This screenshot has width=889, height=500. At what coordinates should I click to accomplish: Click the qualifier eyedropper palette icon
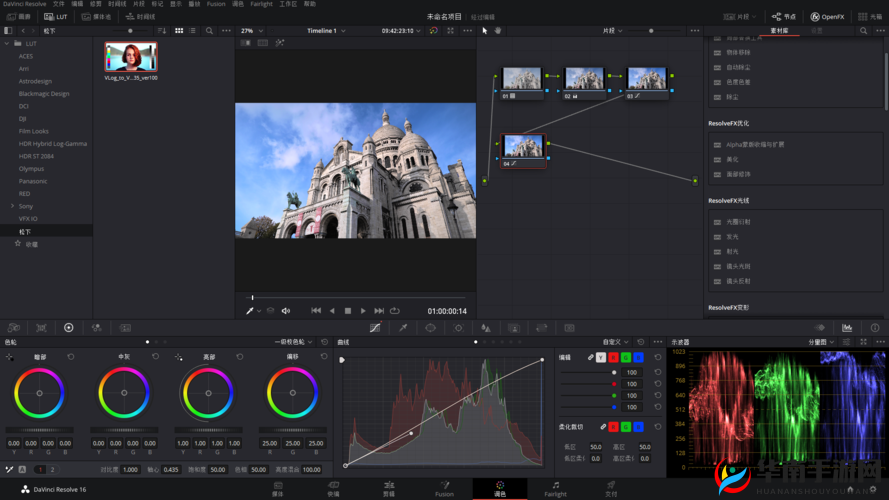coord(403,327)
